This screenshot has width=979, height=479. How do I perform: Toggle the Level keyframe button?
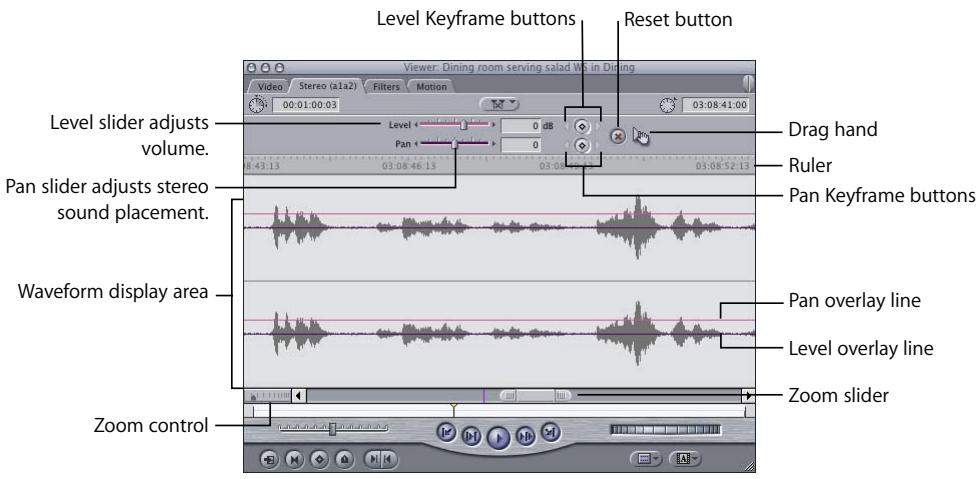pos(582,126)
